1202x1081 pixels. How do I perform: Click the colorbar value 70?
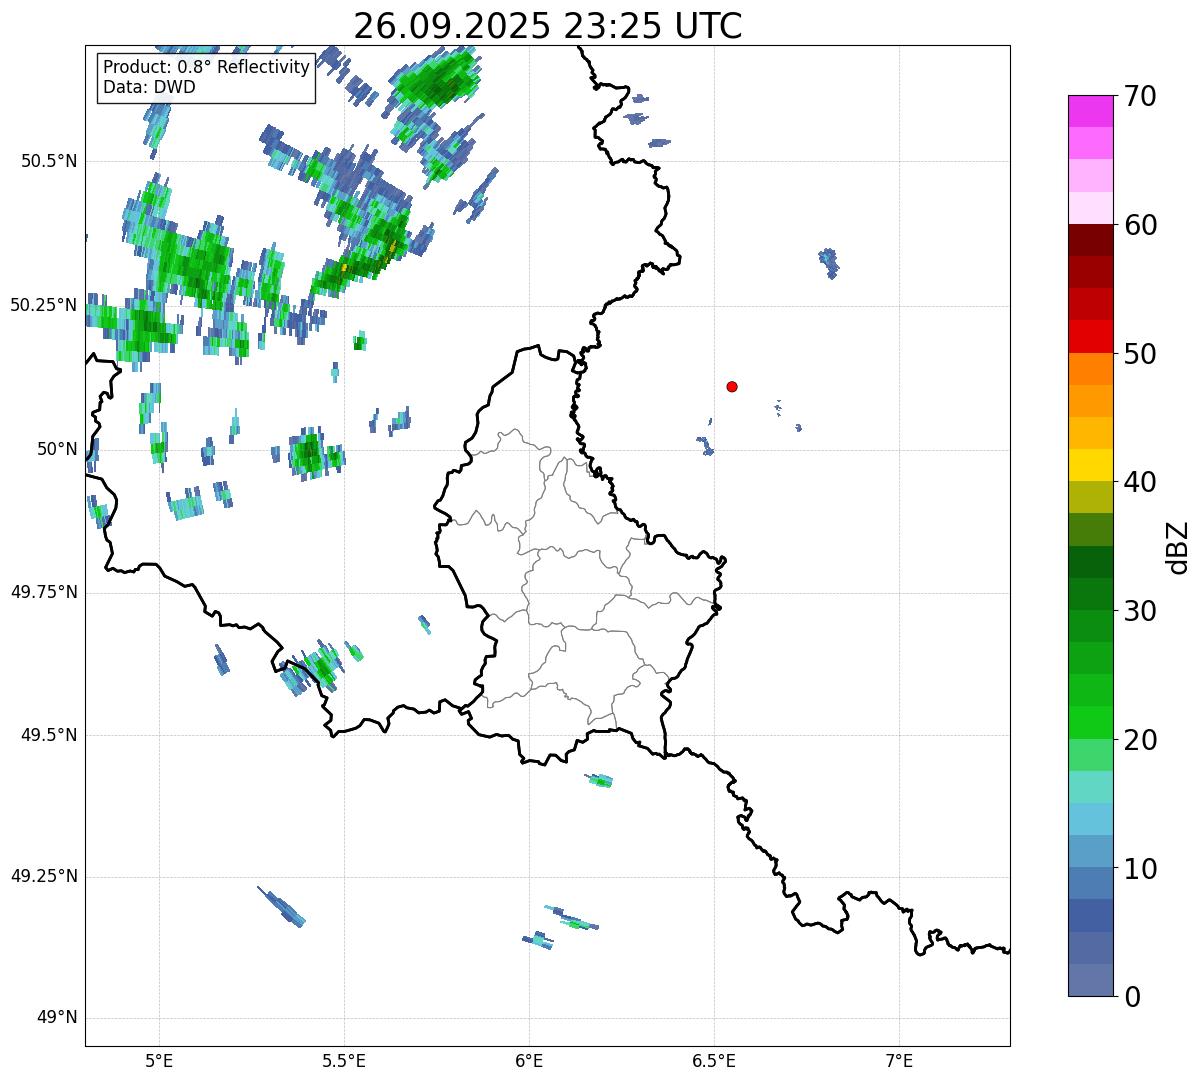(x=1140, y=96)
